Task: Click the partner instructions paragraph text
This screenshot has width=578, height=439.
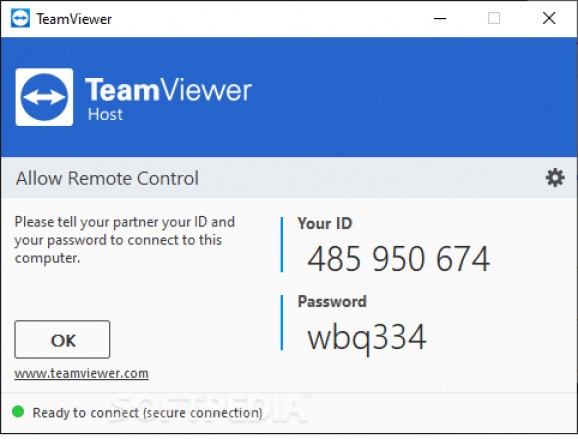Action: [125, 240]
